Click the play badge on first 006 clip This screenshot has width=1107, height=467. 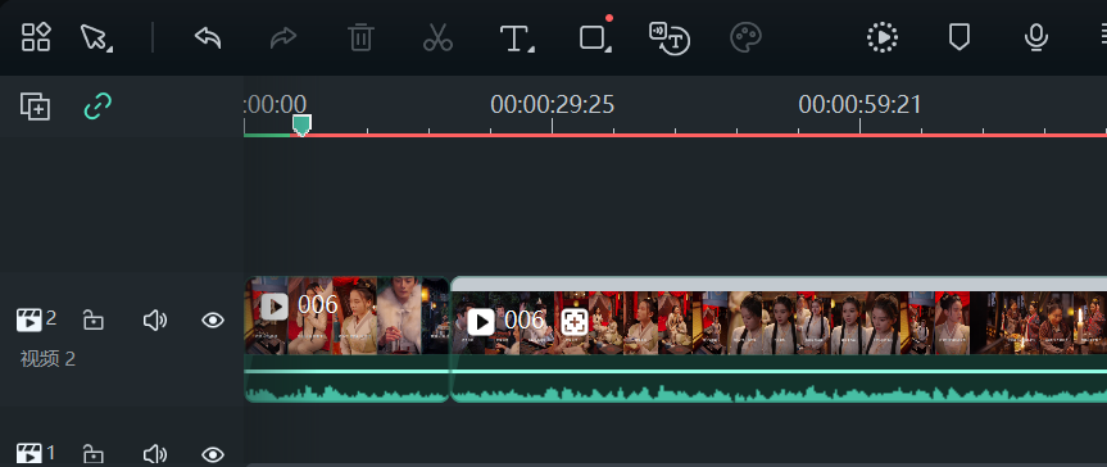tap(274, 307)
